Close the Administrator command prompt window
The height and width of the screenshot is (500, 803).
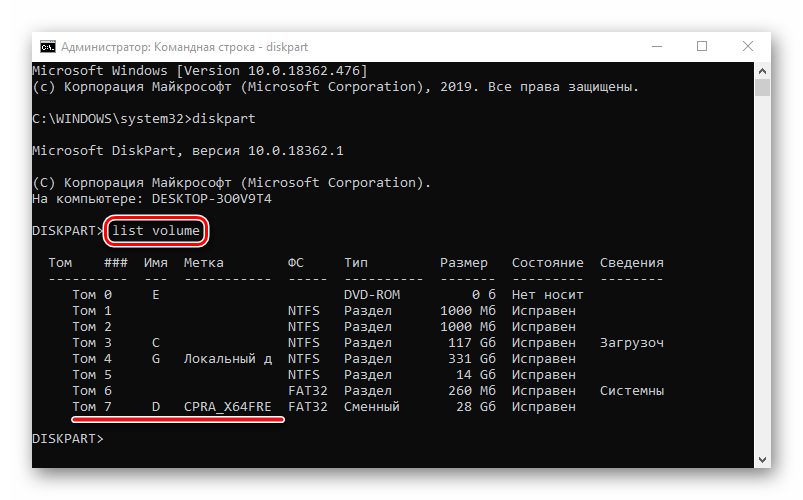pos(748,46)
